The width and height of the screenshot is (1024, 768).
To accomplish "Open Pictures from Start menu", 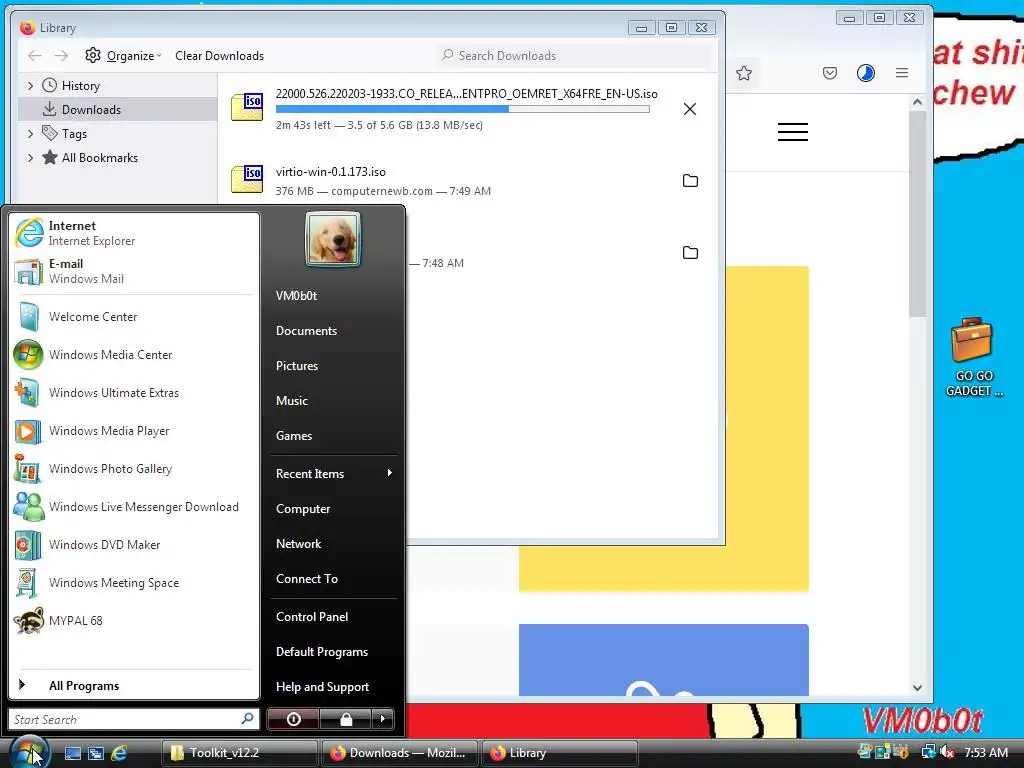I will [333, 366].
